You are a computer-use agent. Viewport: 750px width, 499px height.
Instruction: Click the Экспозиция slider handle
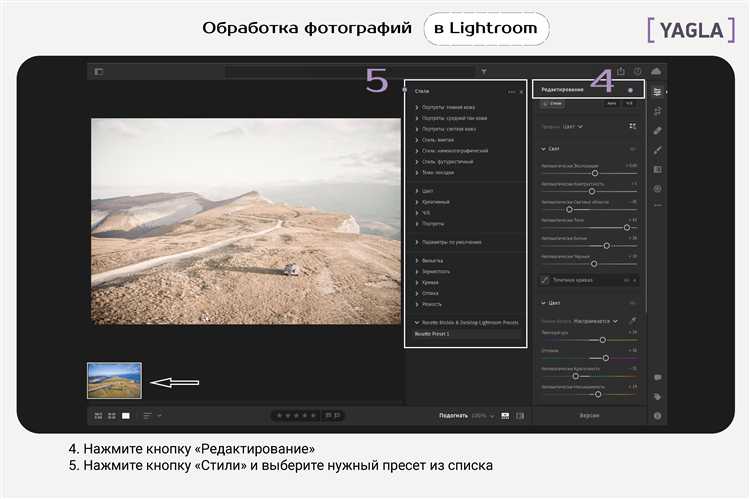coord(595,173)
